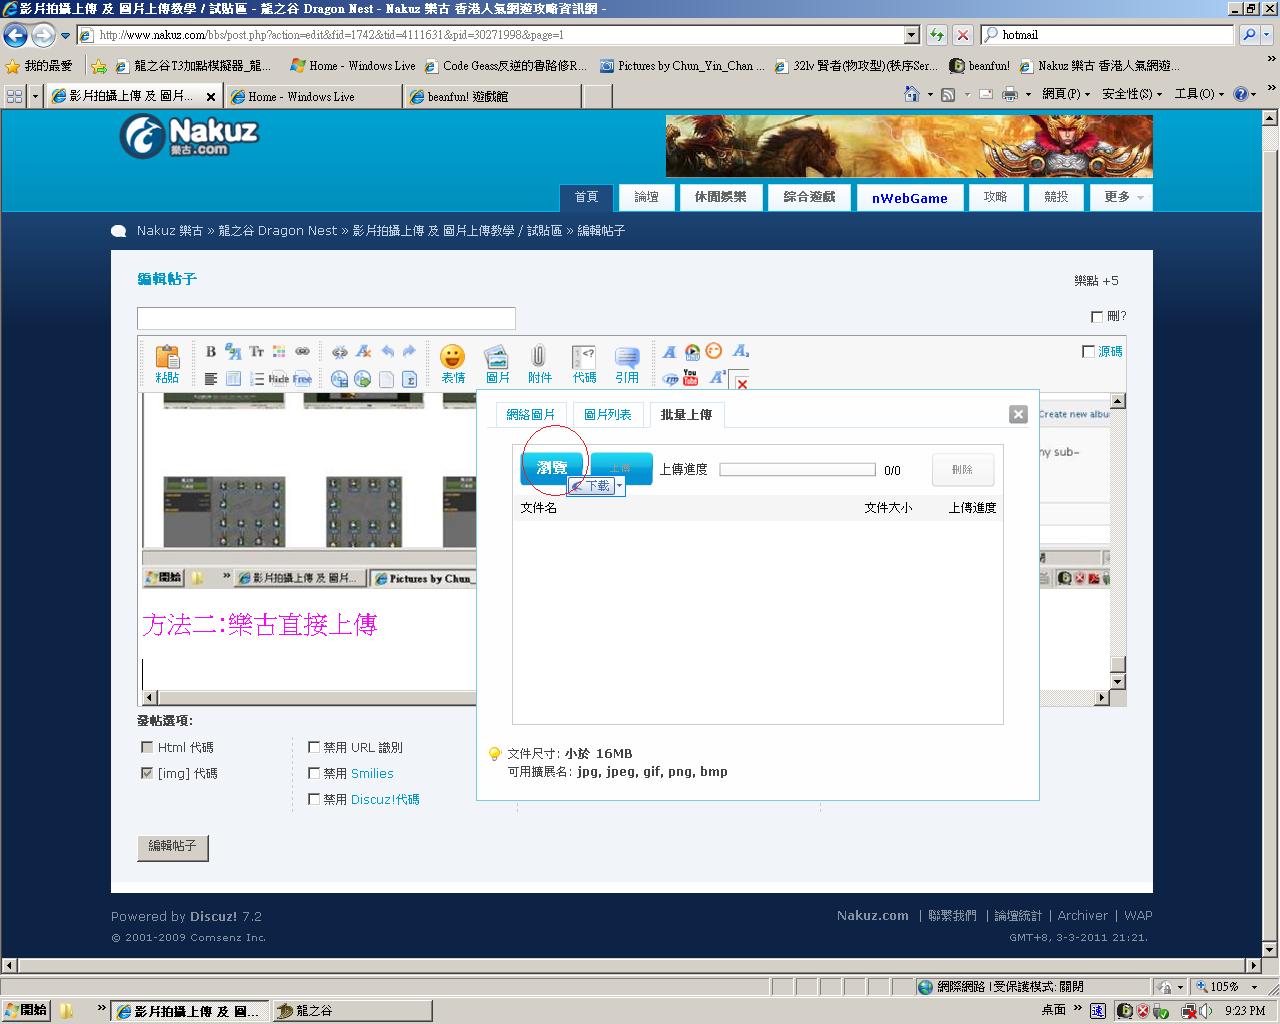Click the post title input field
Screen dimensions: 1280x1024
pyautogui.click(x=326, y=318)
